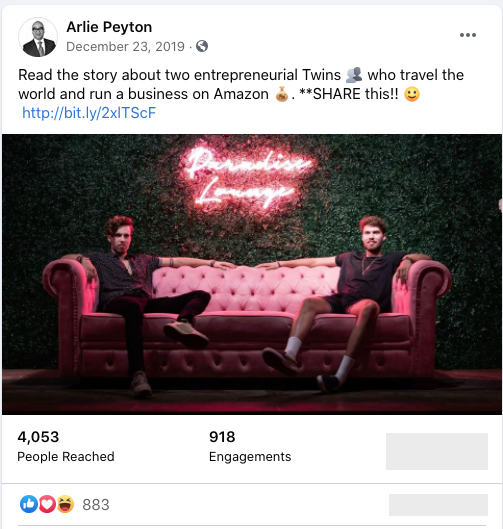Click the heart Love reaction icon
The height and width of the screenshot is (529, 503).
click(47, 504)
